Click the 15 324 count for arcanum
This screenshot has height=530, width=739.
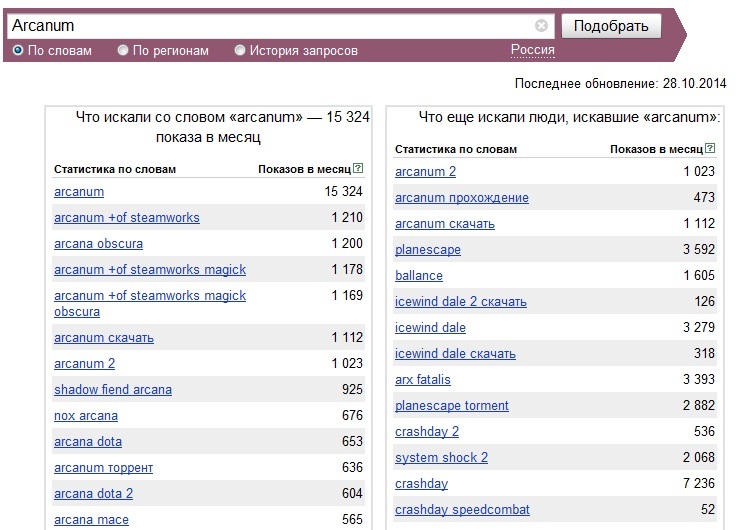(343, 191)
